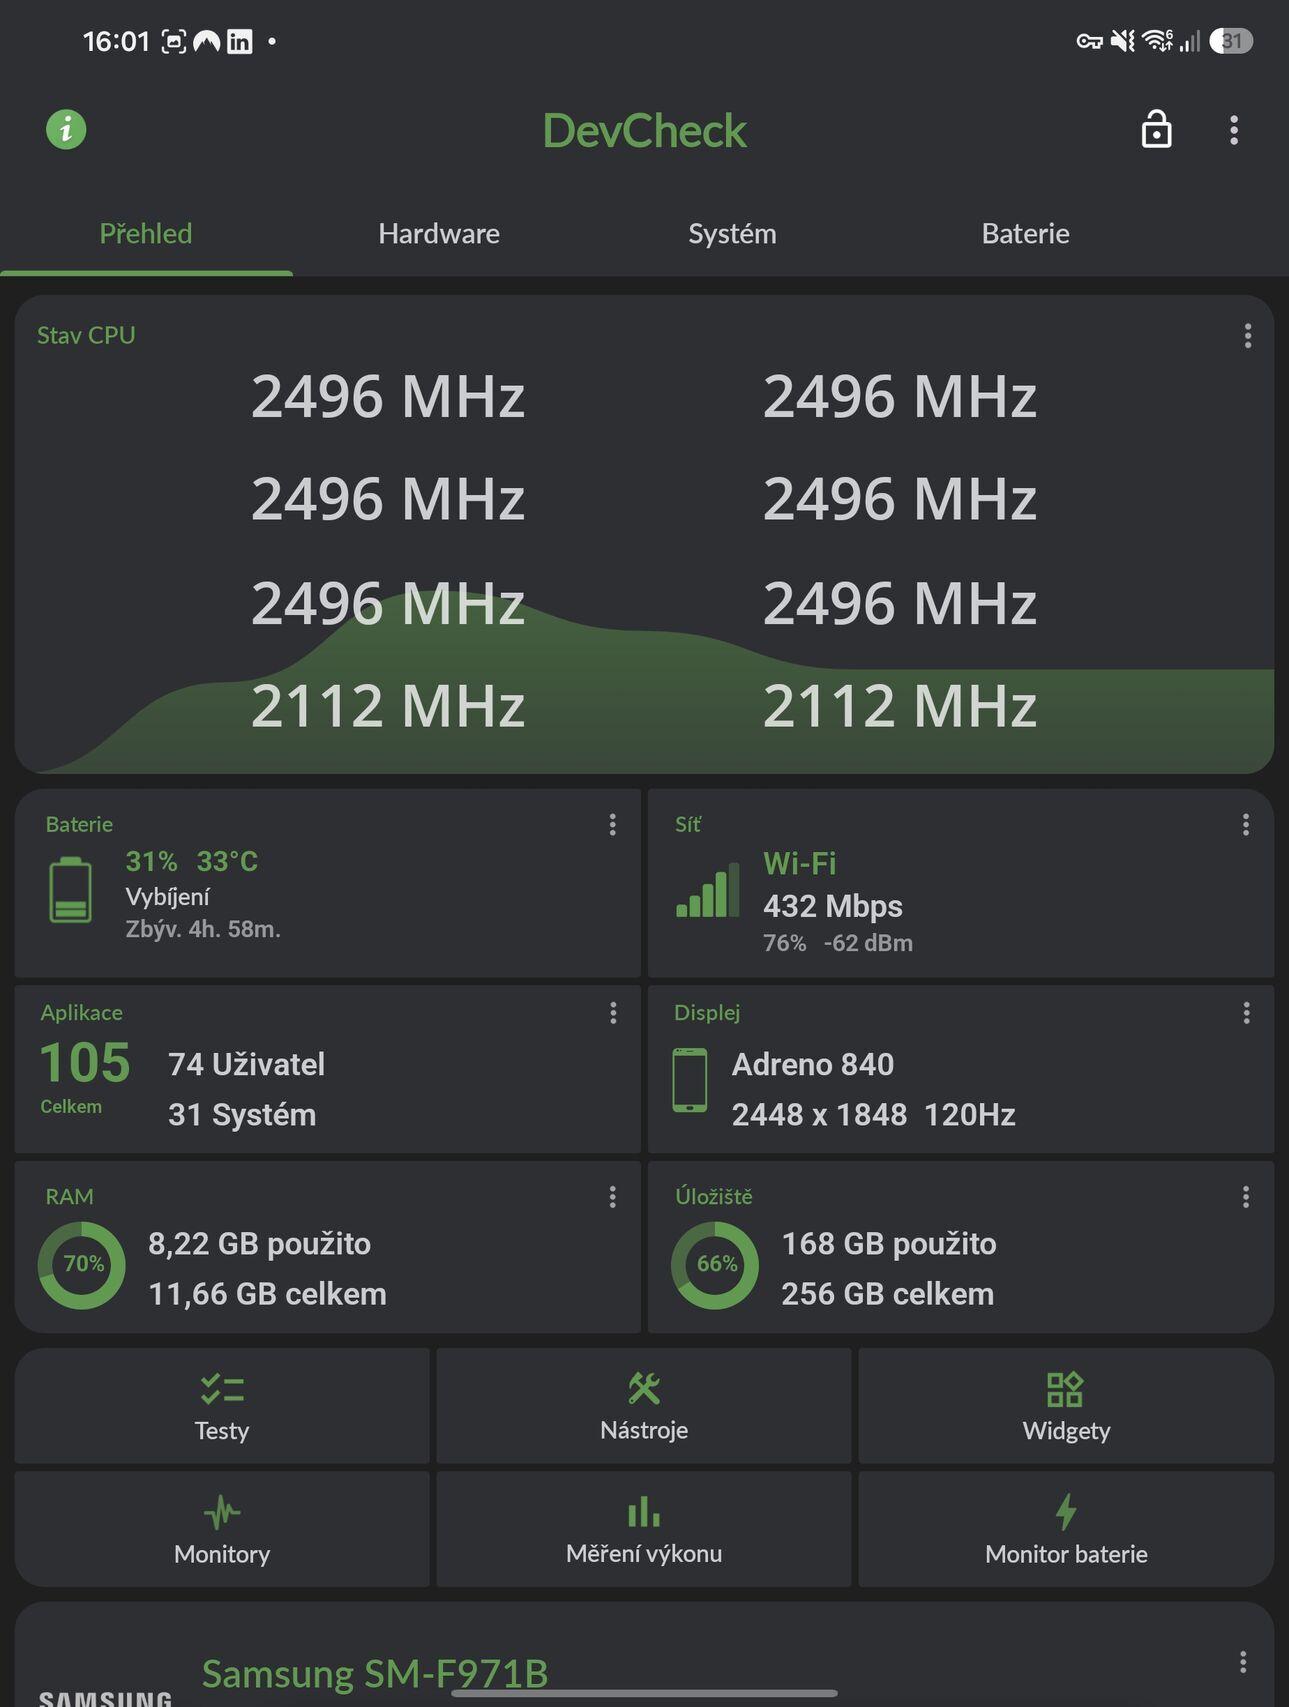This screenshot has width=1289, height=1707.
Task: Open Displej card options menu
Action: pyautogui.click(x=1245, y=1013)
